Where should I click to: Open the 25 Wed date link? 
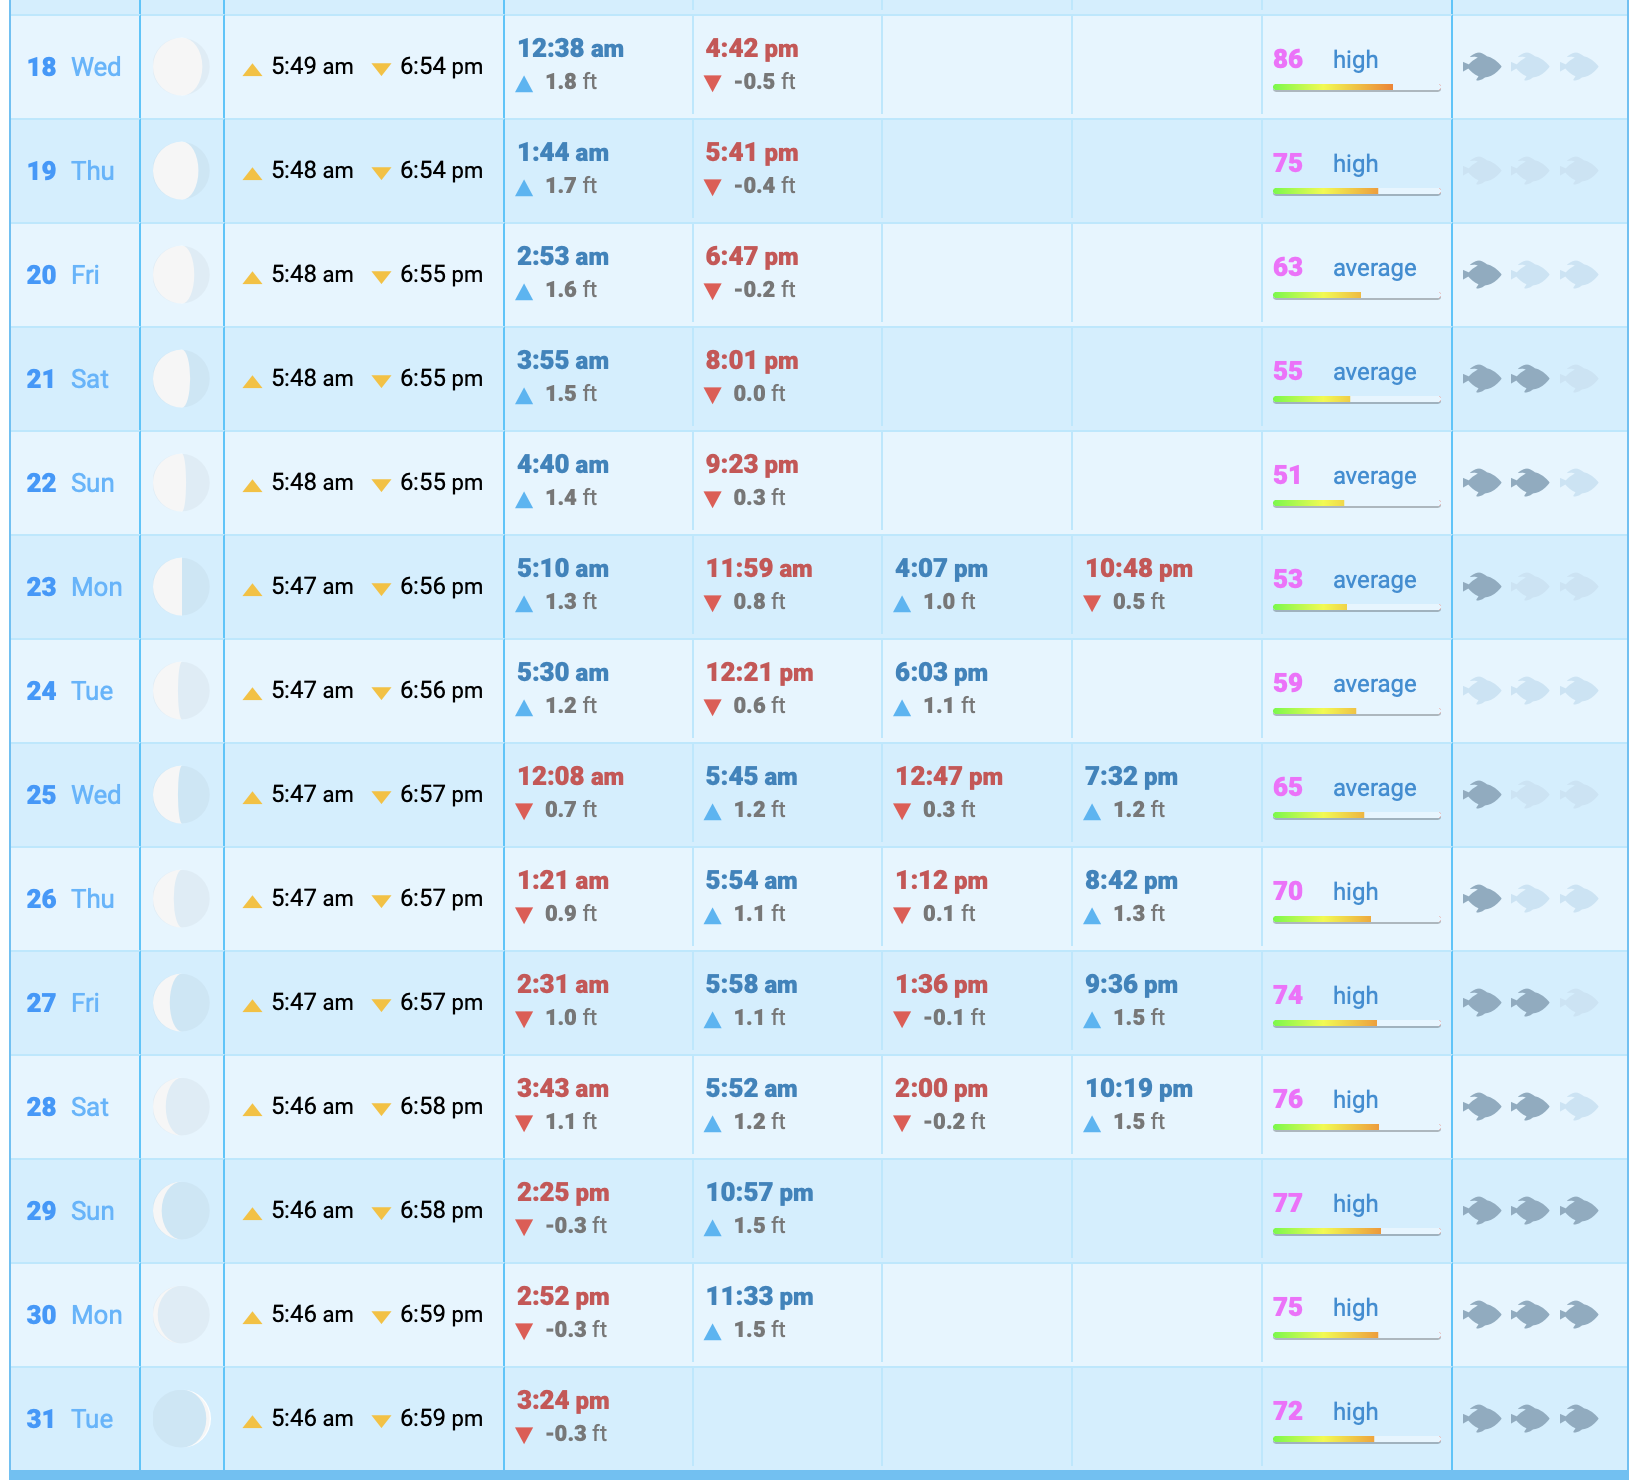73,795
